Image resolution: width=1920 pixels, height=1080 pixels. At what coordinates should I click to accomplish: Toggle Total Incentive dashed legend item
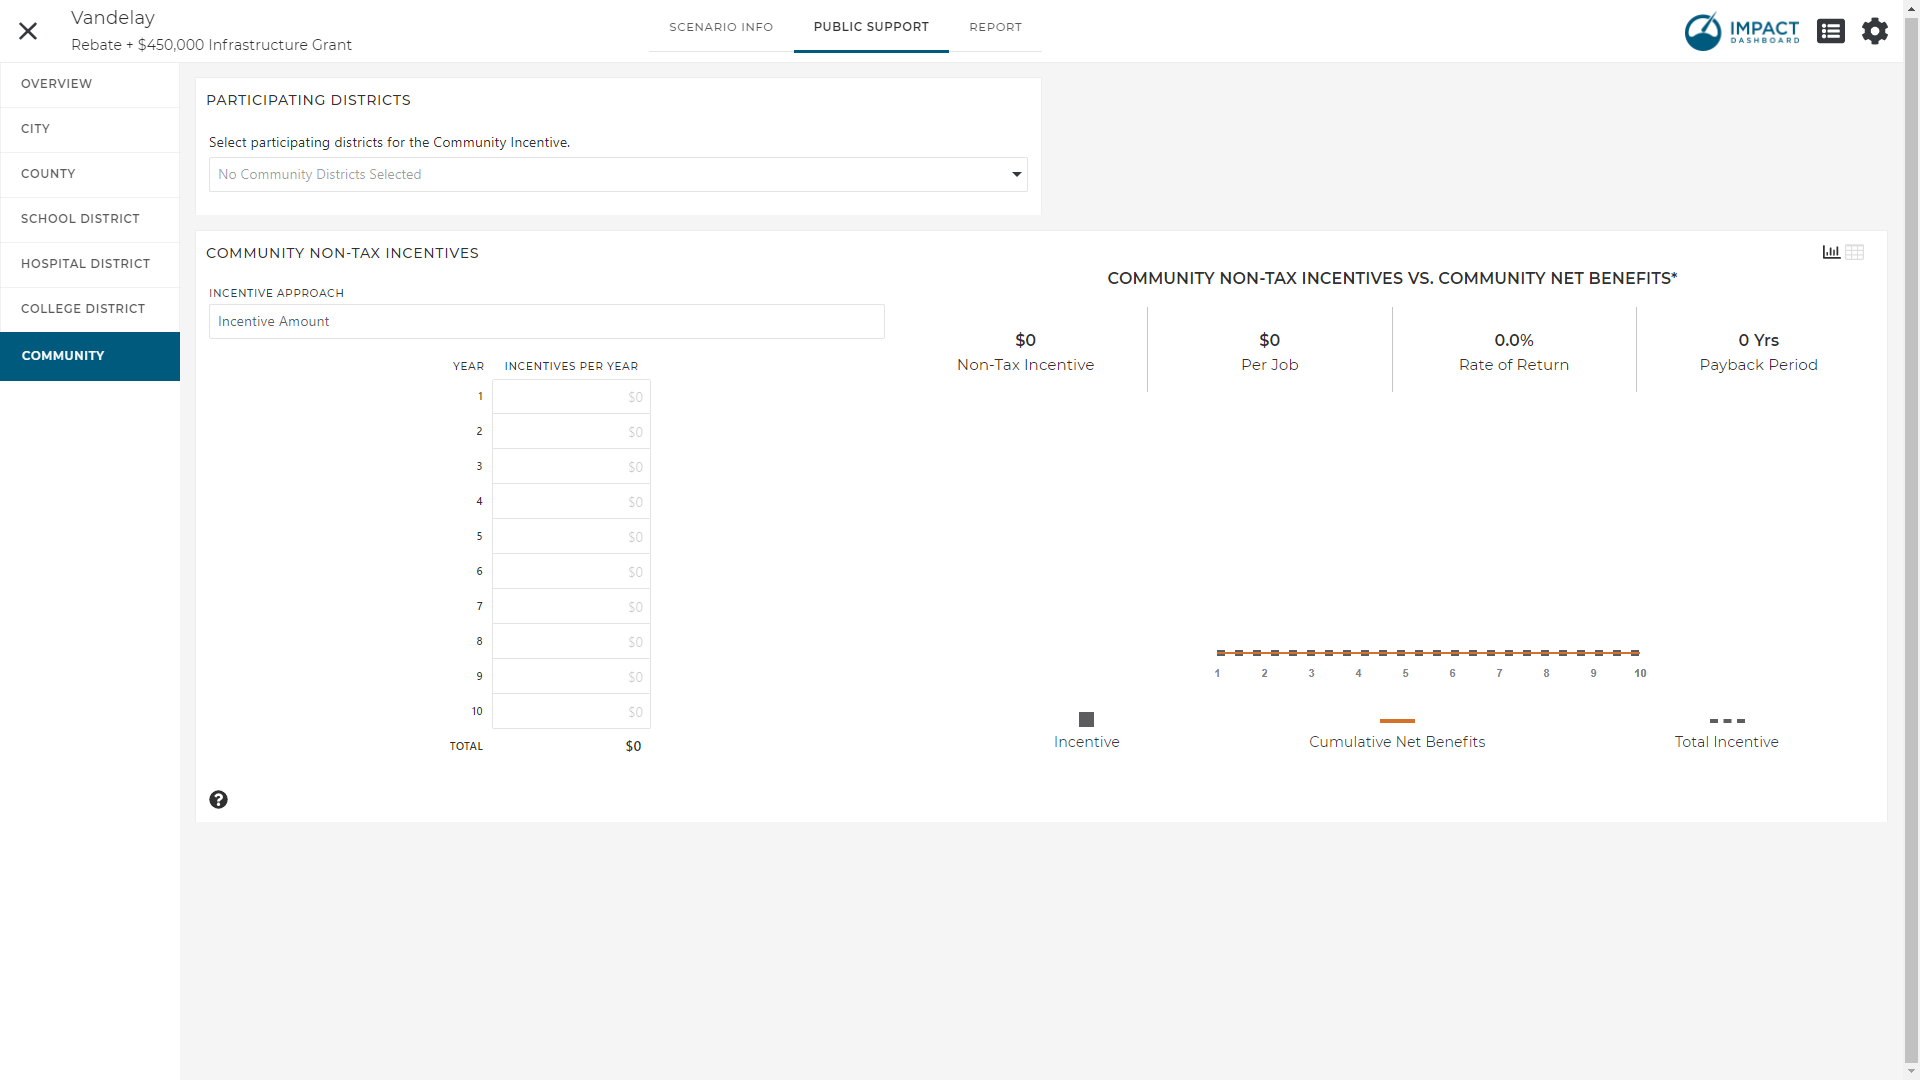[1727, 721]
